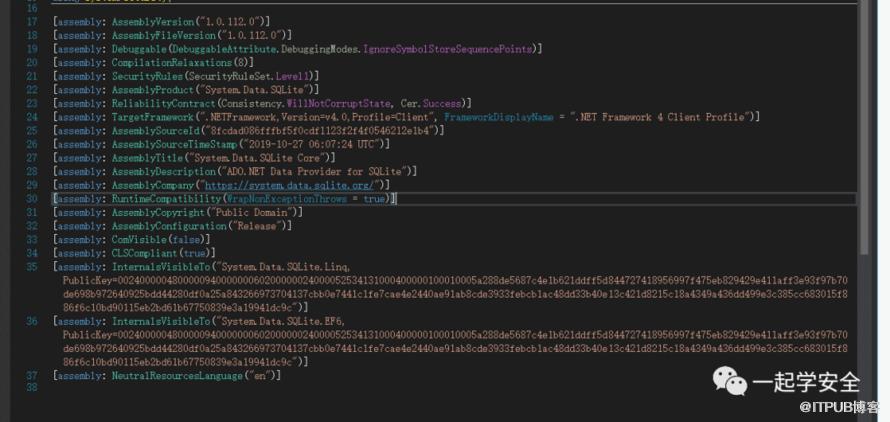Screen dimensions: 890x422
Task: Click SecurityRules on line 21
Action: (x=147, y=76)
